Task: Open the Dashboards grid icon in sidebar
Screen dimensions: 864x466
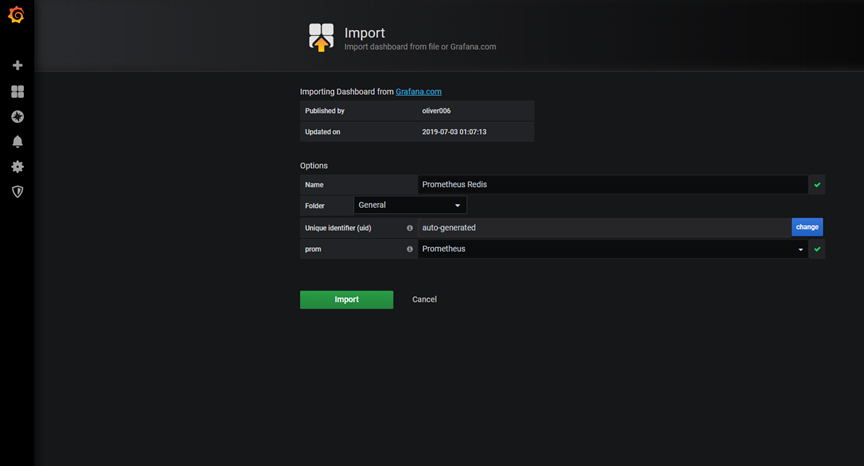Action: (x=18, y=91)
